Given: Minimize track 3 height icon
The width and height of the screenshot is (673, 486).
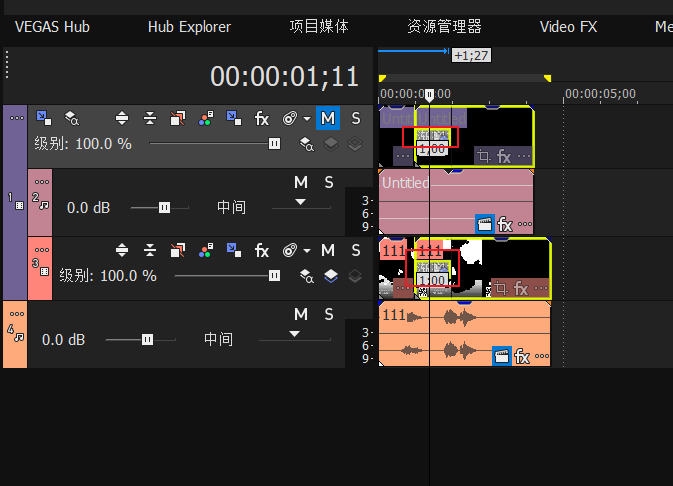Looking at the screenshot, I should point(150,250).
